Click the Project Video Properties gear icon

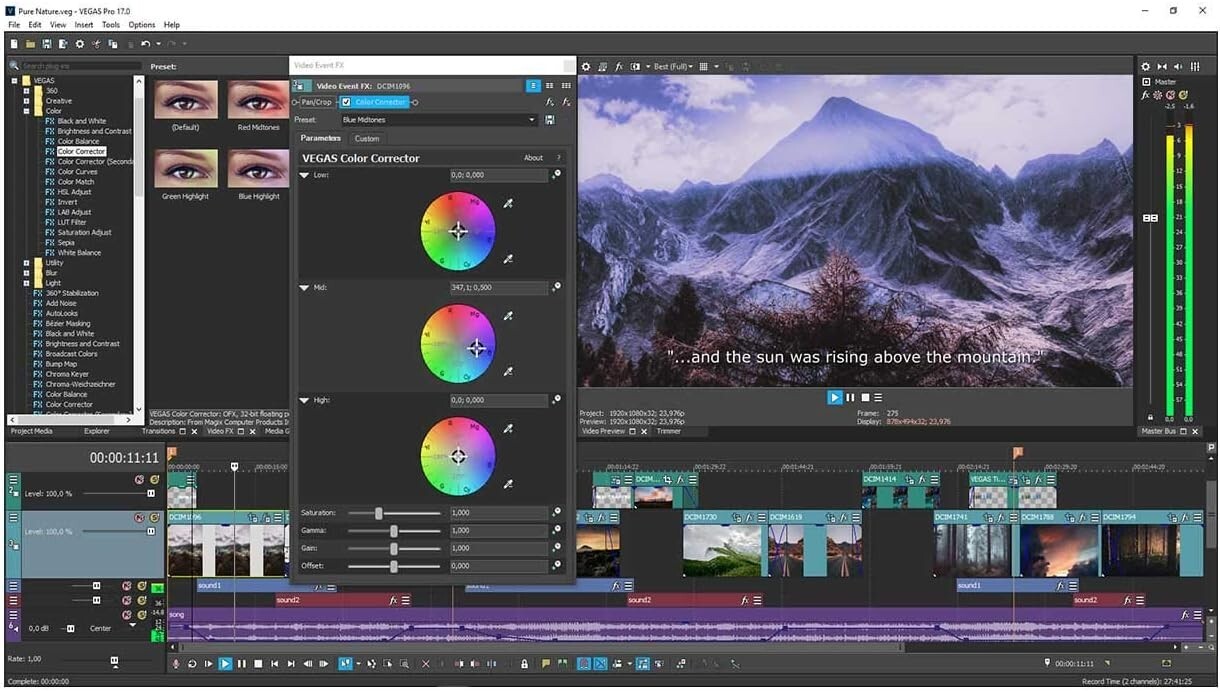[587, 66]
